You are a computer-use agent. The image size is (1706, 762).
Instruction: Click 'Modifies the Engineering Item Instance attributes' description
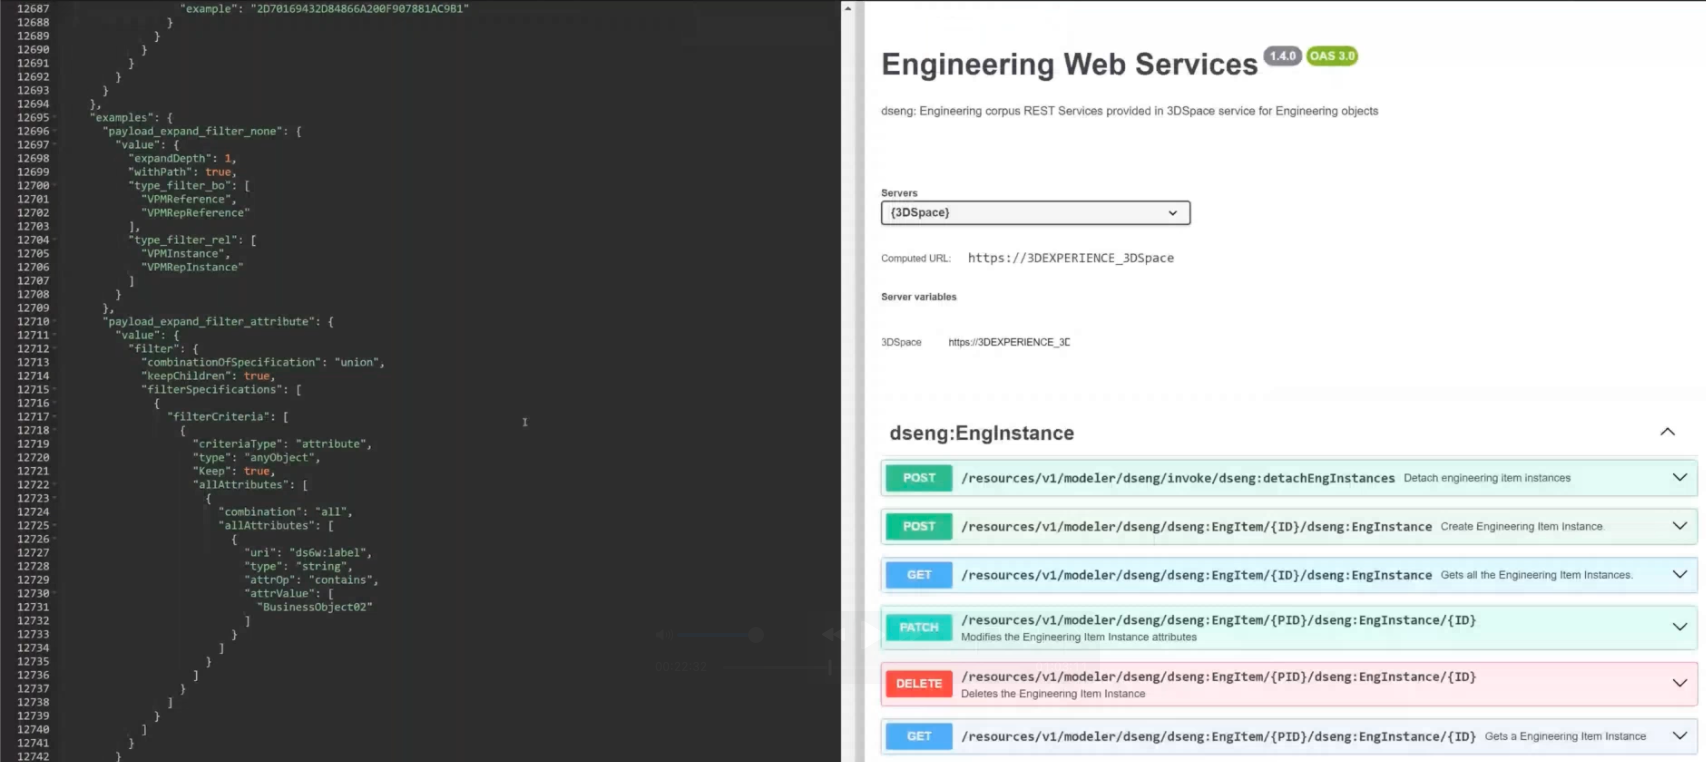pos(1078,637)
